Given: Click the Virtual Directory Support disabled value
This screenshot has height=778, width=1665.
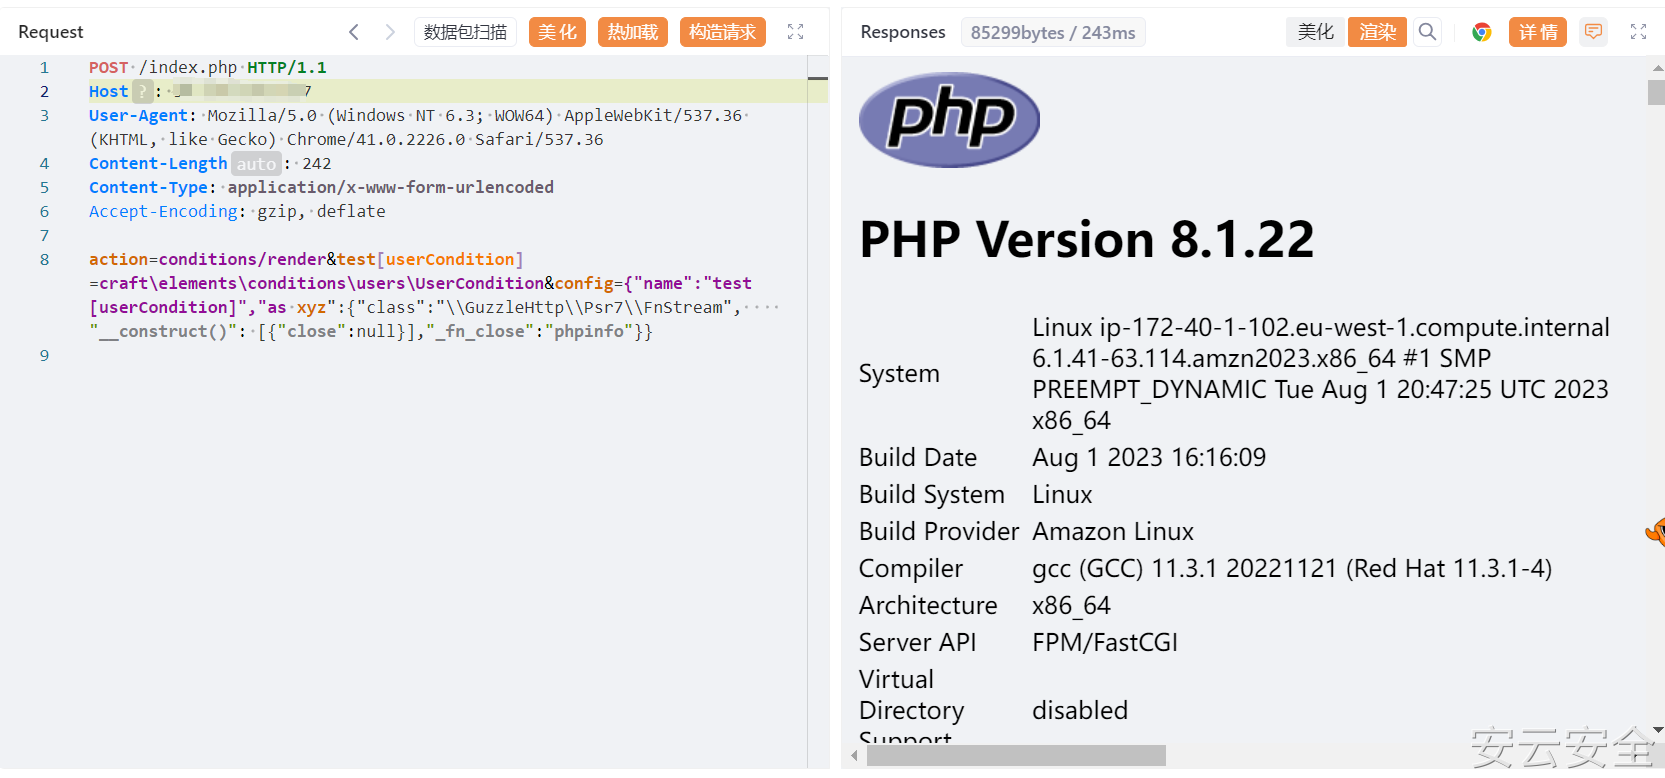Looking at the screenshot, I should coord(1080,711).
